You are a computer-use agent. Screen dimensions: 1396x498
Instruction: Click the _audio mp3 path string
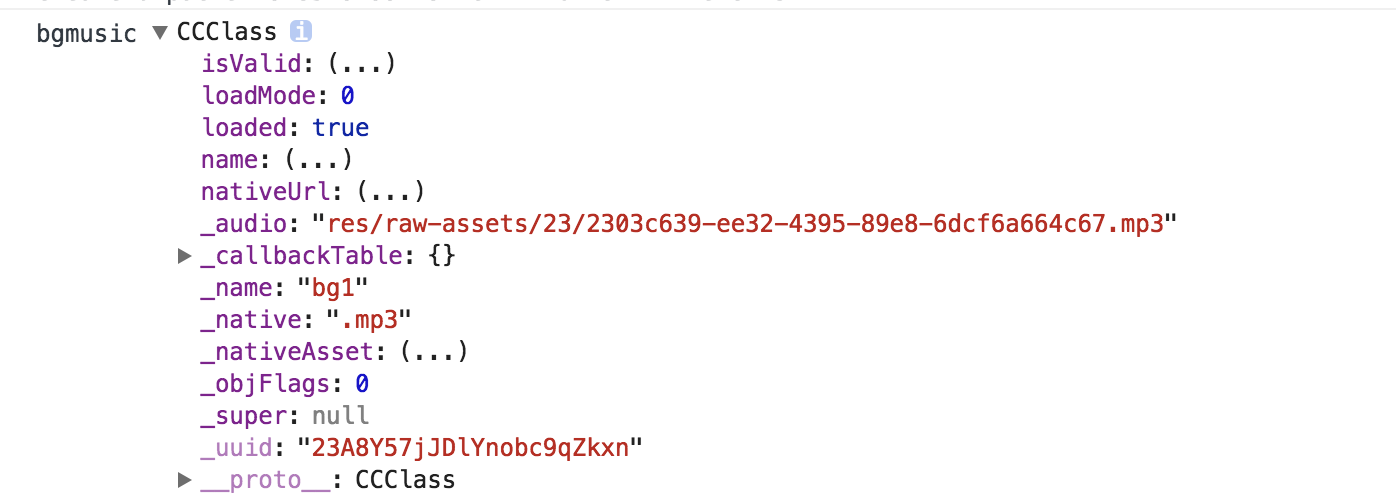point(745,224)
